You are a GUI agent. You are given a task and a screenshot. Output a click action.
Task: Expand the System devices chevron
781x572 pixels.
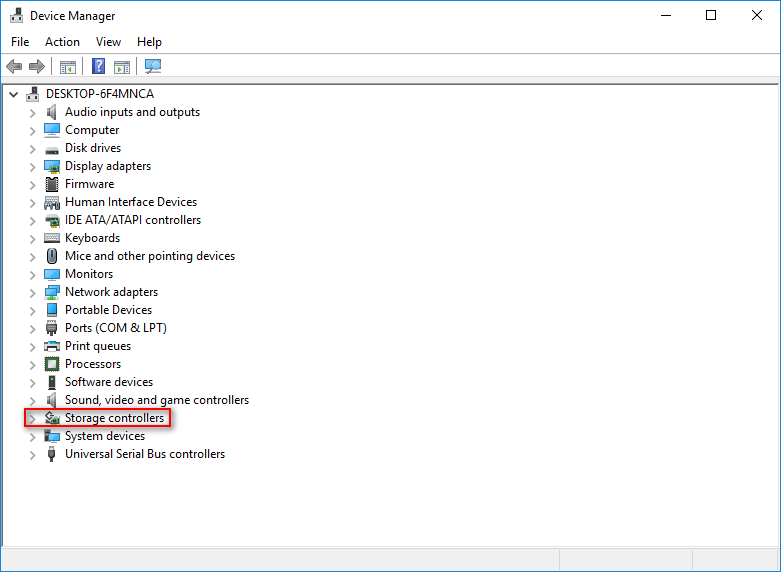[32, 436]
